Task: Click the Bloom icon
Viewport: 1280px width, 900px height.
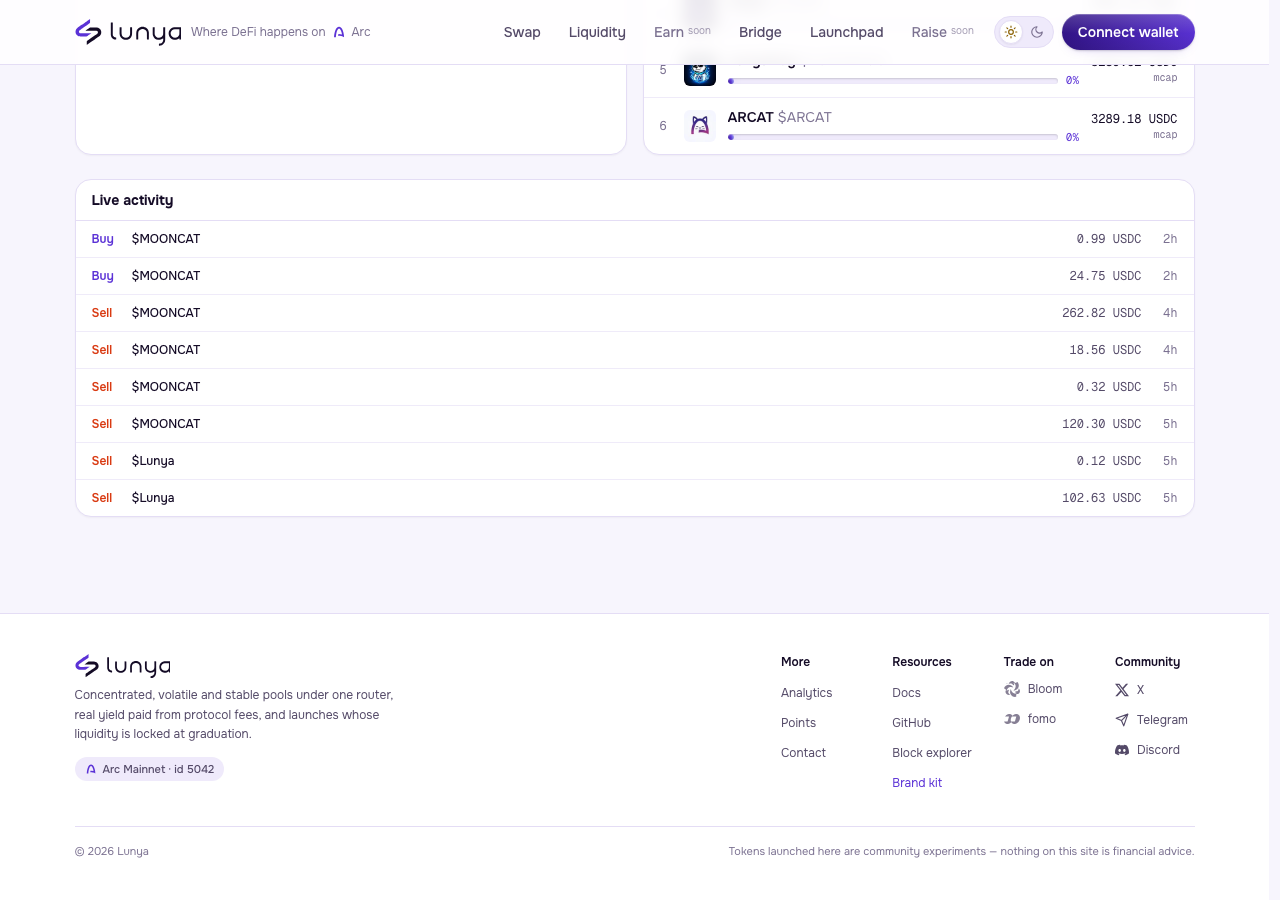Action: [1012, 689]
